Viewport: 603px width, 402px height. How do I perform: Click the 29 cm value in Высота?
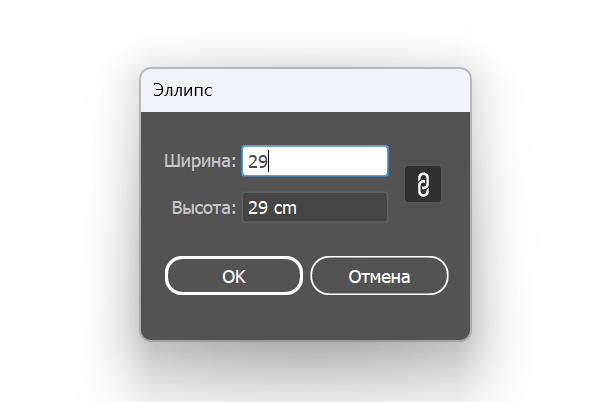coord(273,208)
